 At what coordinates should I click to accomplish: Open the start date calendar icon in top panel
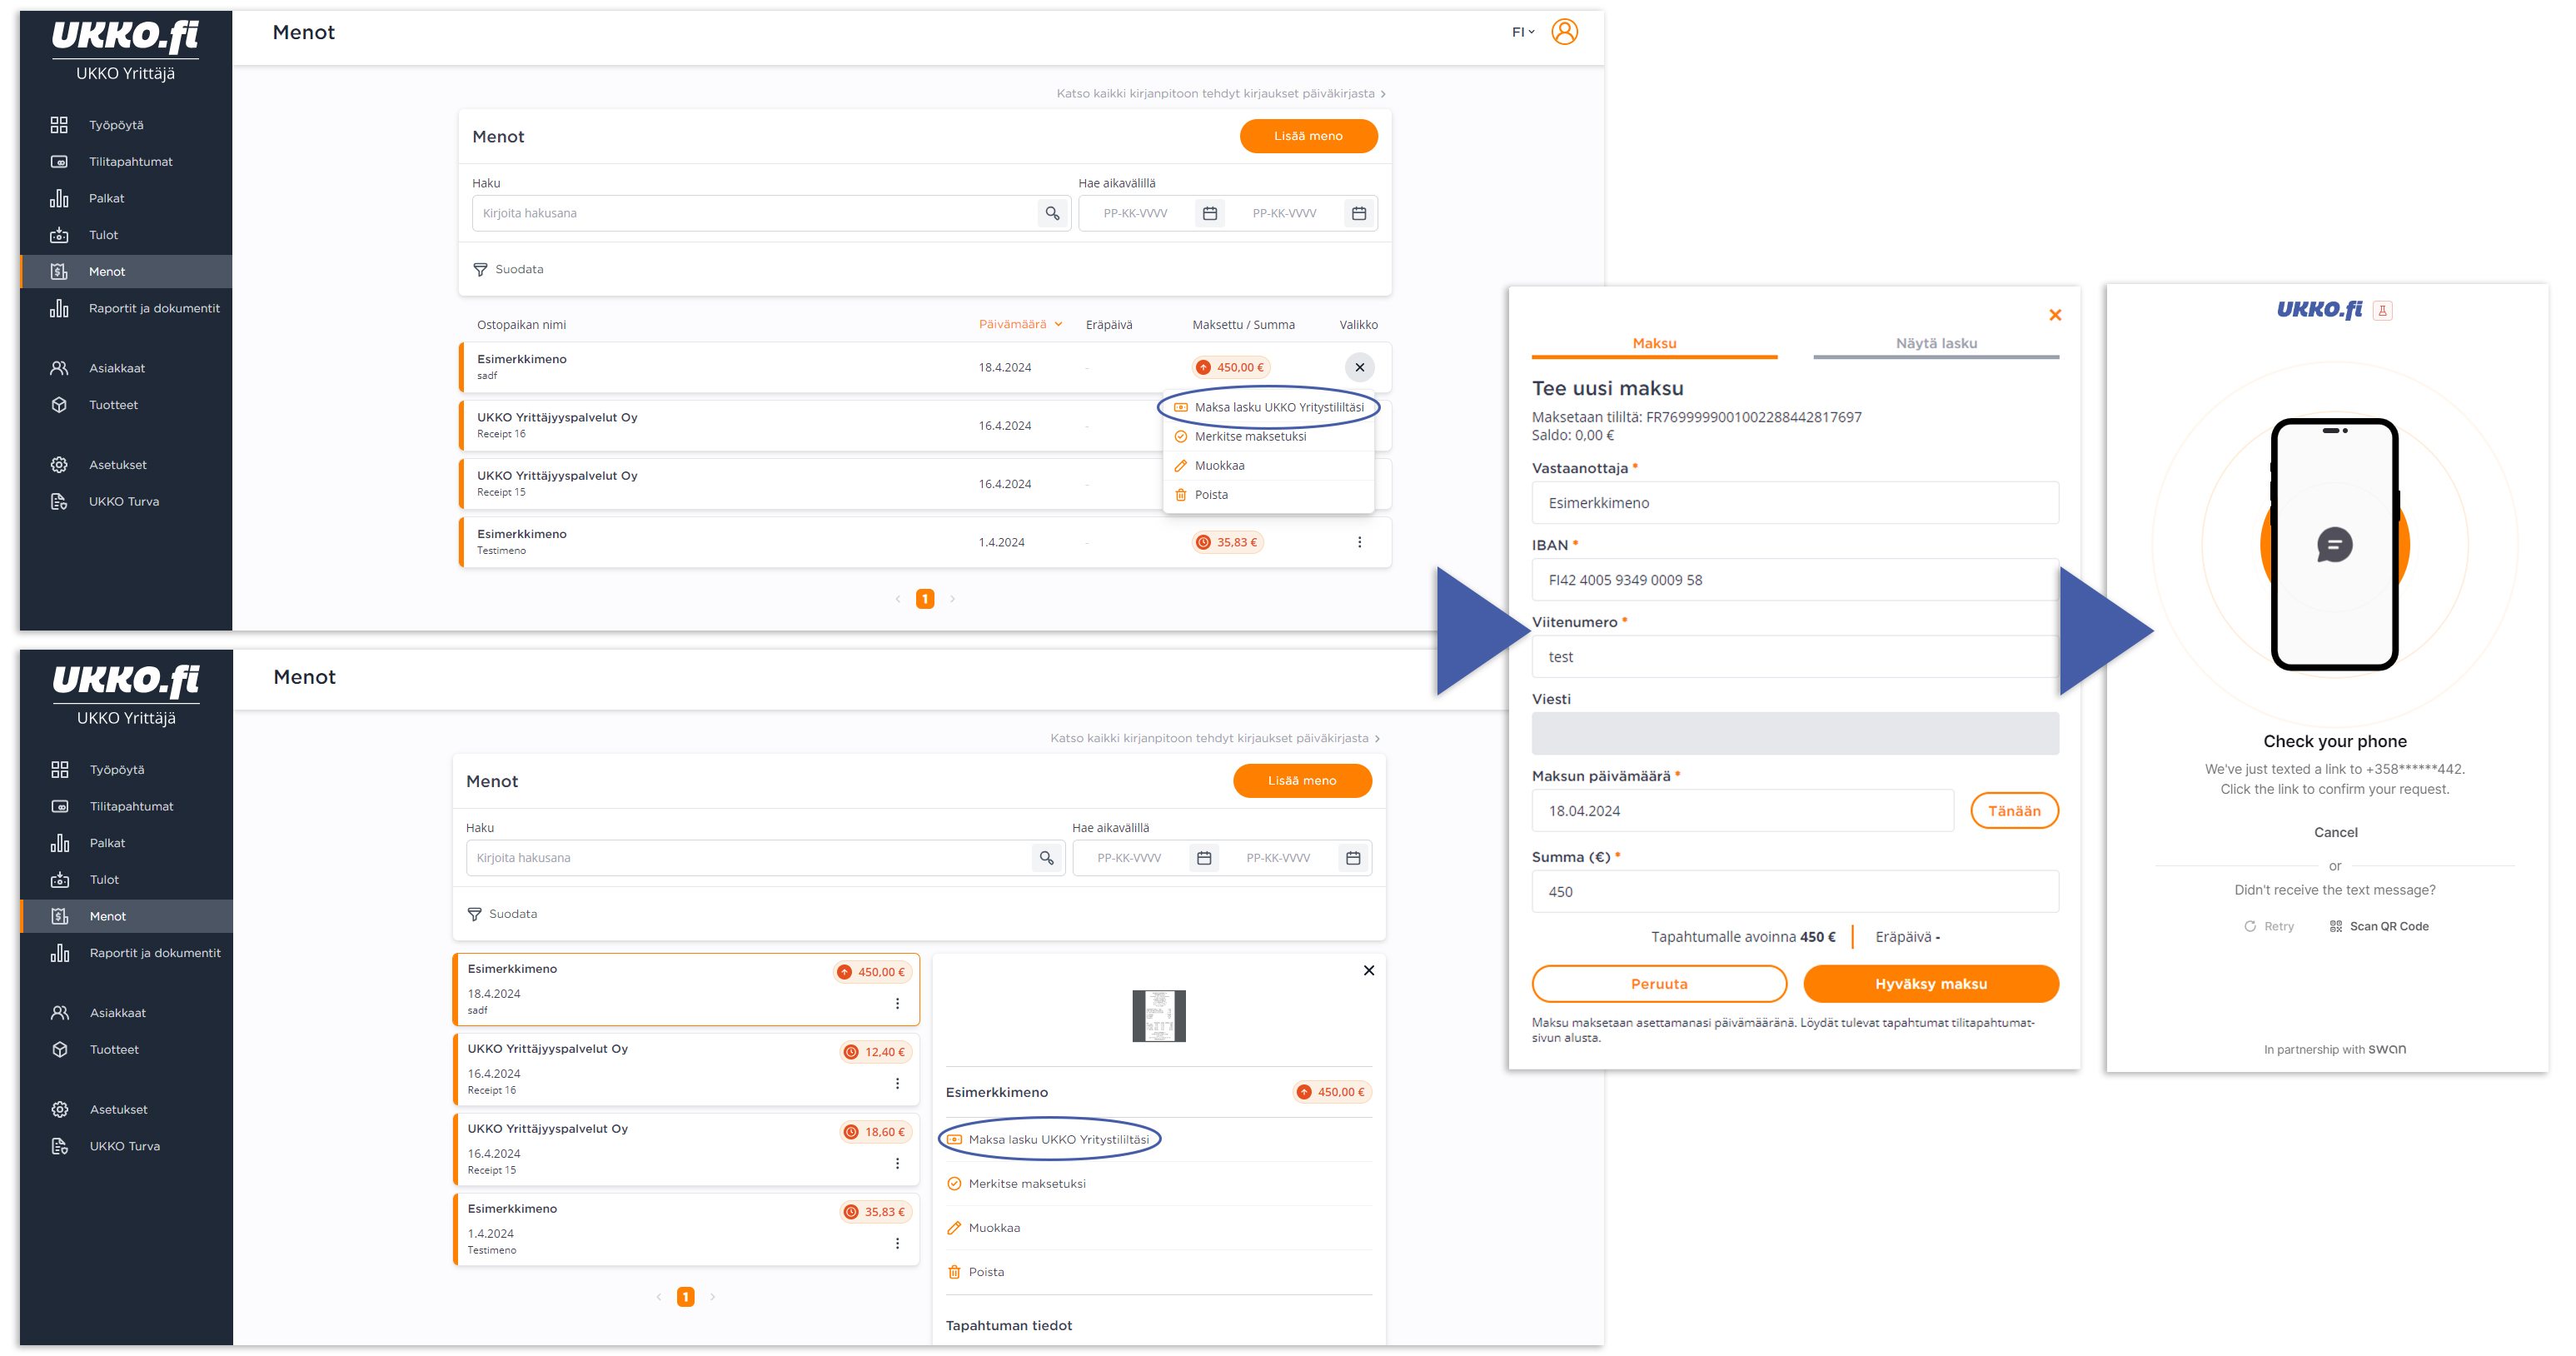coord(1210,213)
